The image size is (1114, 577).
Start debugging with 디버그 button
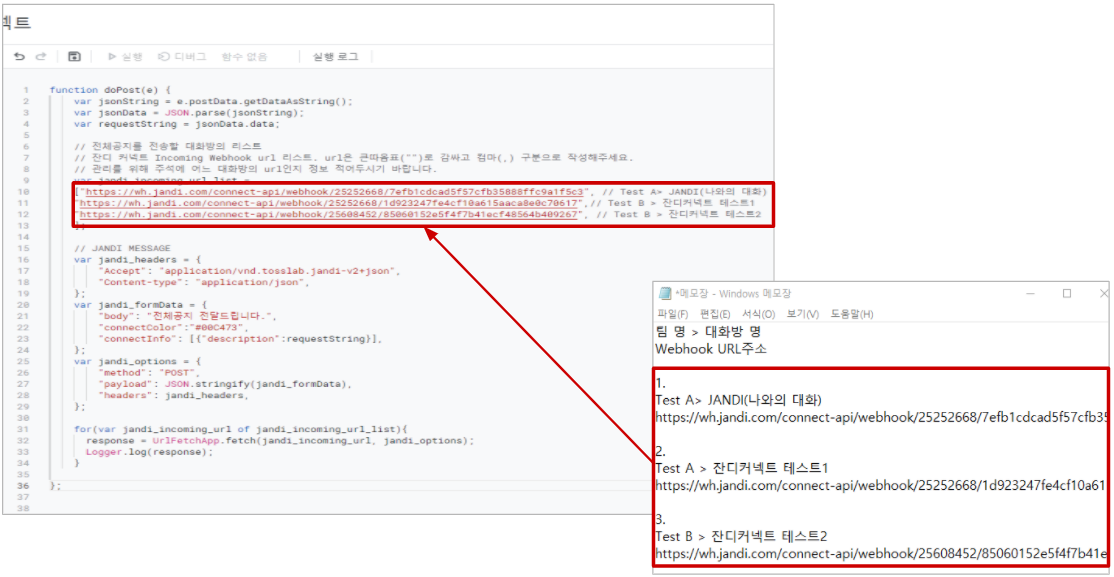(182, 57)
